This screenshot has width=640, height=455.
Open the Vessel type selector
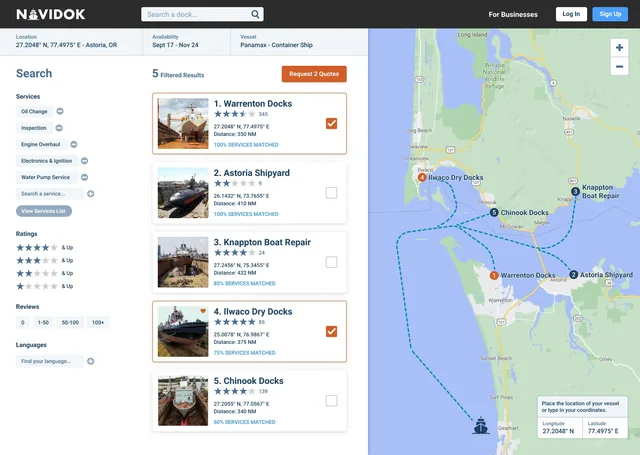click(299, 42)
